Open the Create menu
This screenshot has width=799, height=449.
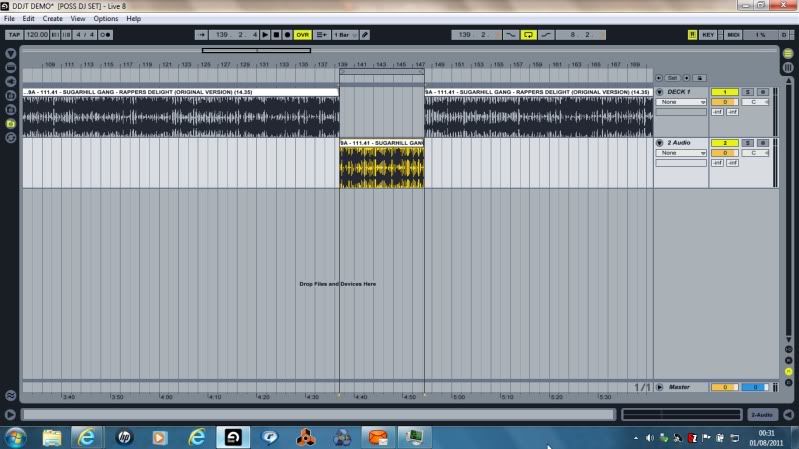pyautogui.click(x=52, y=18)
